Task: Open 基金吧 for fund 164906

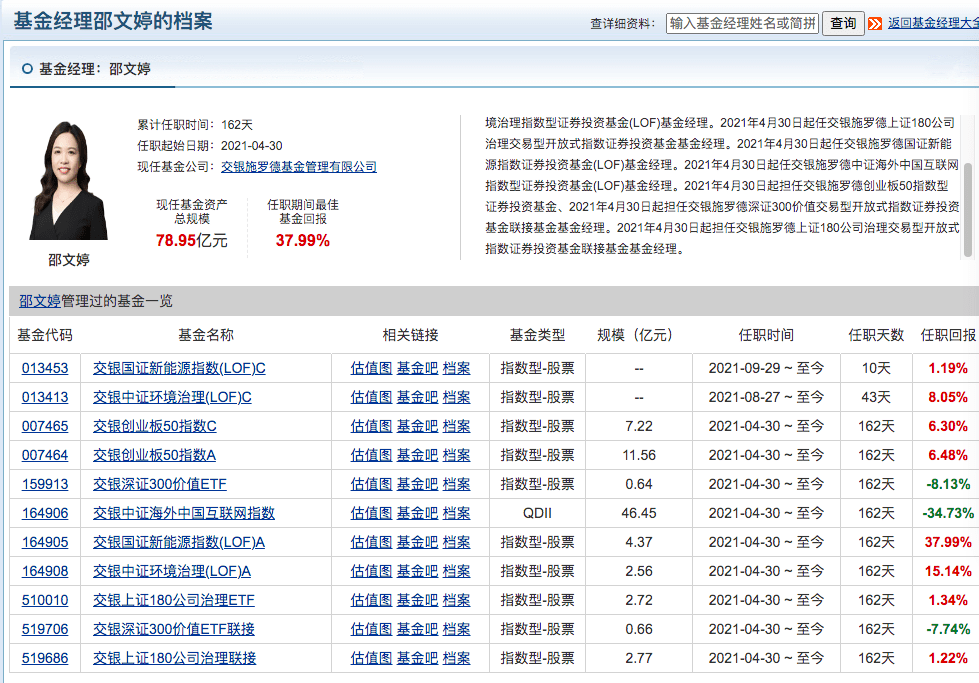Action: [418, 513]
